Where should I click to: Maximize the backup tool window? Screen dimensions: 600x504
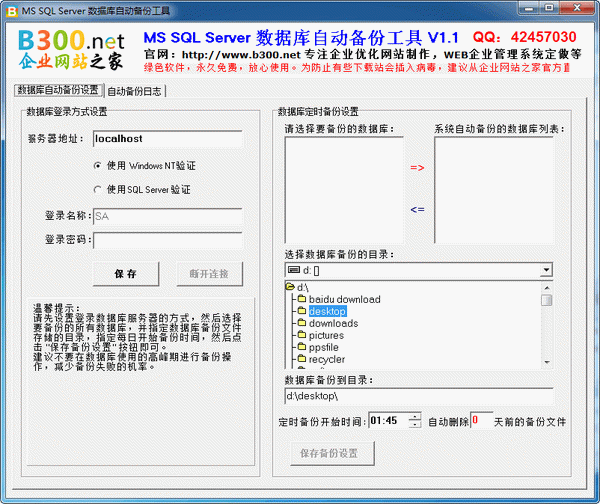549,7
